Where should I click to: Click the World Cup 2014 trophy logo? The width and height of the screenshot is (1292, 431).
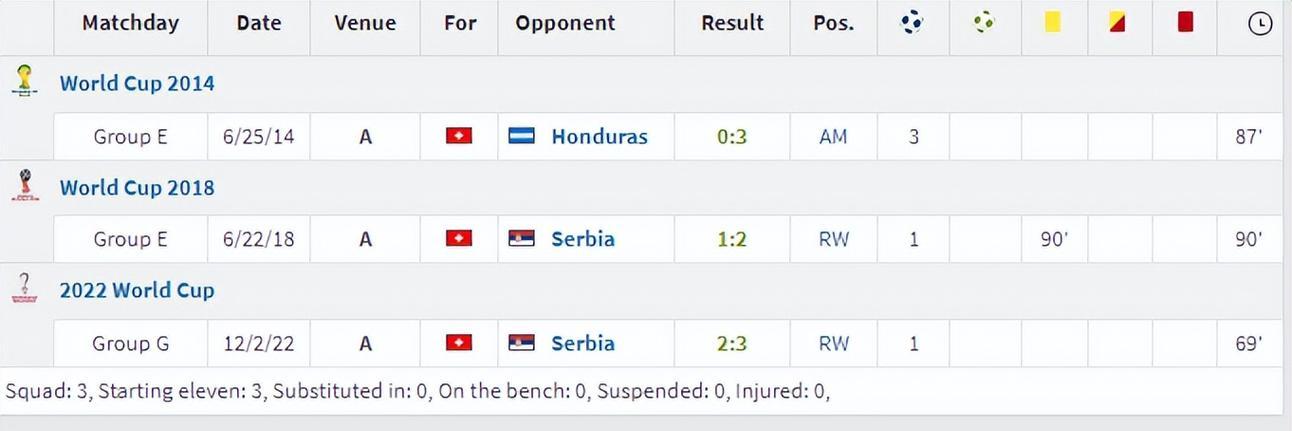point(24,81)
